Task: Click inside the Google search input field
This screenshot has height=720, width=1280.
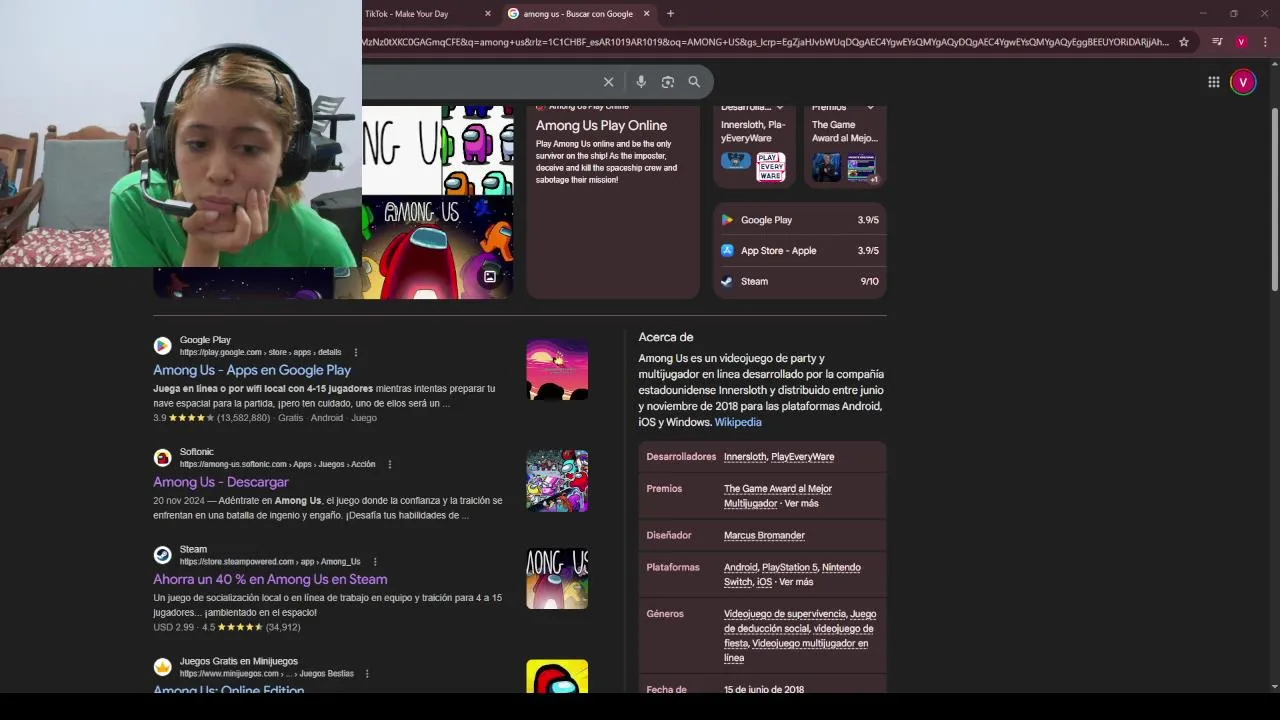Action: click(x=480, y=82)
